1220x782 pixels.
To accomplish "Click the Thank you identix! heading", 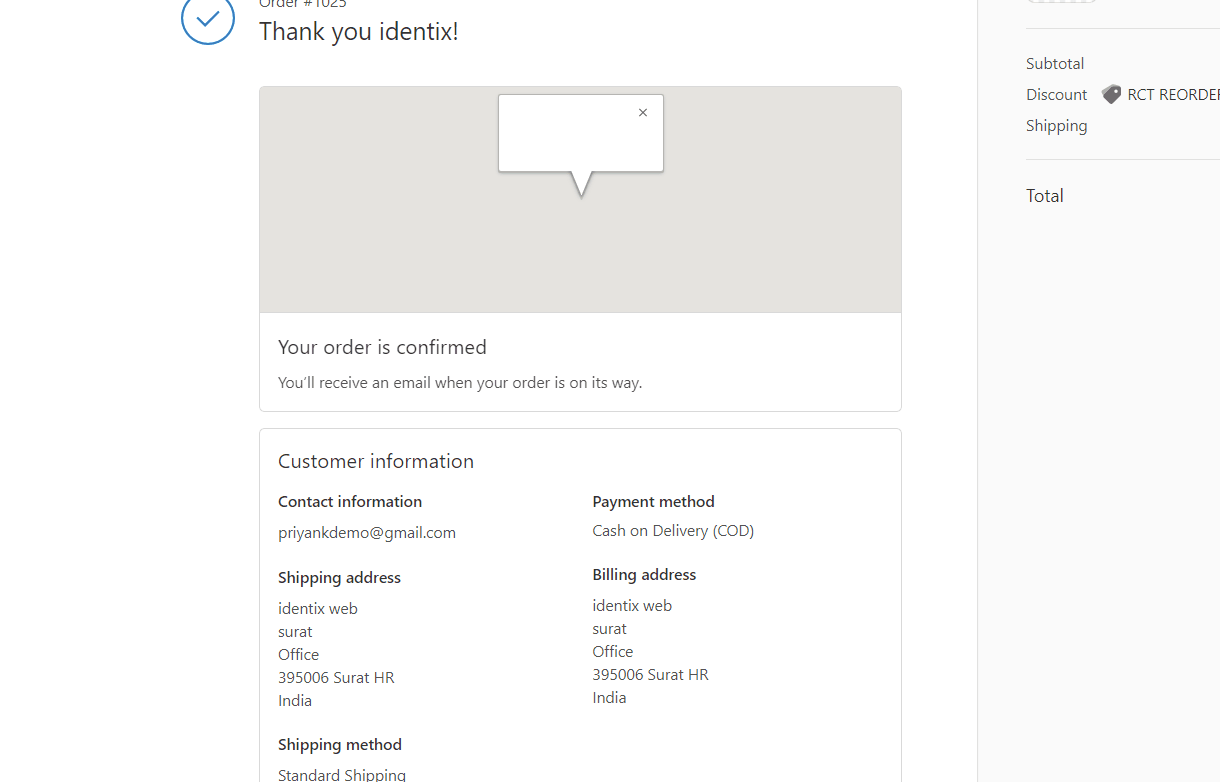I will (x=359, y=32).
